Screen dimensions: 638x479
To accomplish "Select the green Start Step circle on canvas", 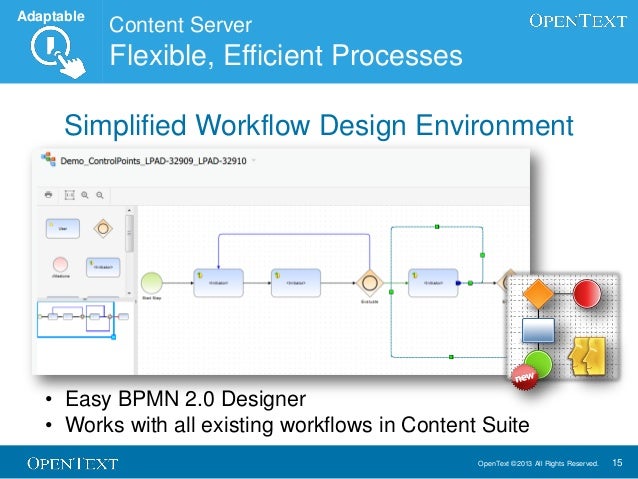I will 152,283.
